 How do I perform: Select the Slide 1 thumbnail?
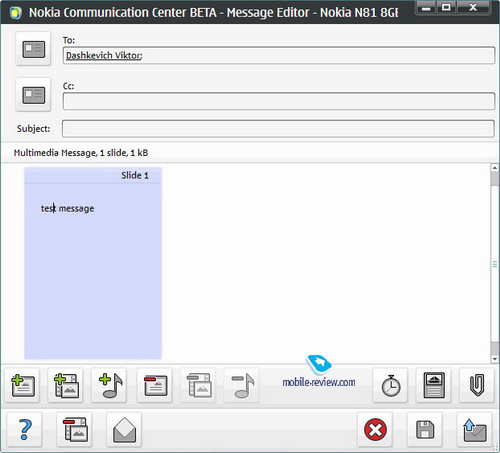click(x=93, y=263)
